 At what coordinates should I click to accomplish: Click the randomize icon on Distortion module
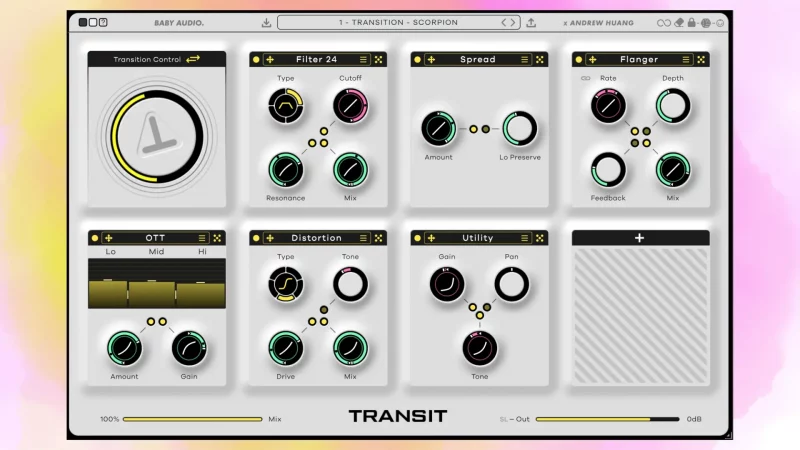pyautogui.click(x=379, y=238)
